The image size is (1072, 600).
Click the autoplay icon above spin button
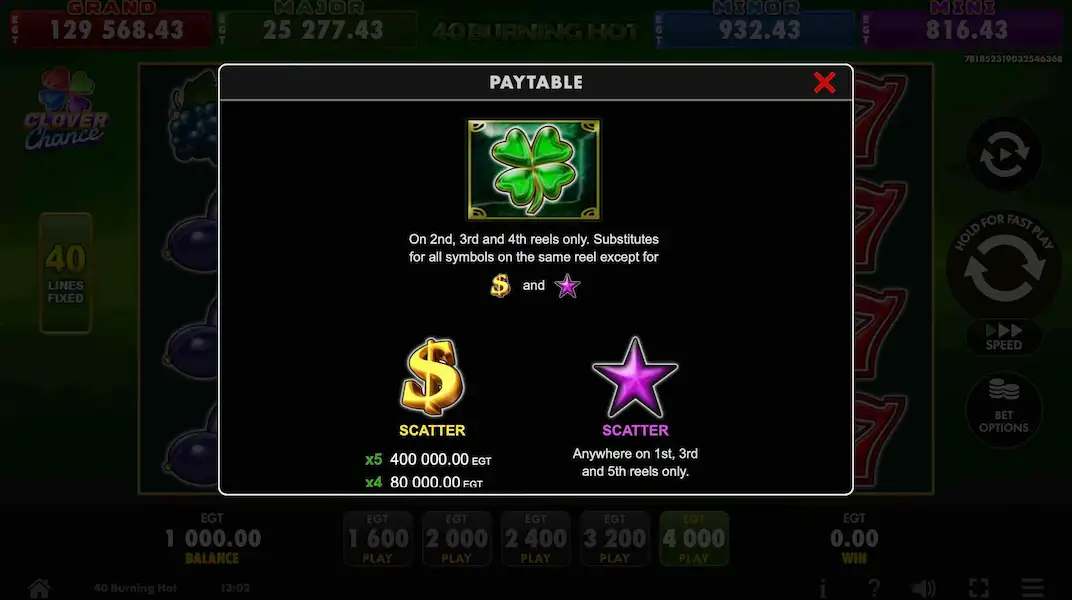(x=1004, y=154)
